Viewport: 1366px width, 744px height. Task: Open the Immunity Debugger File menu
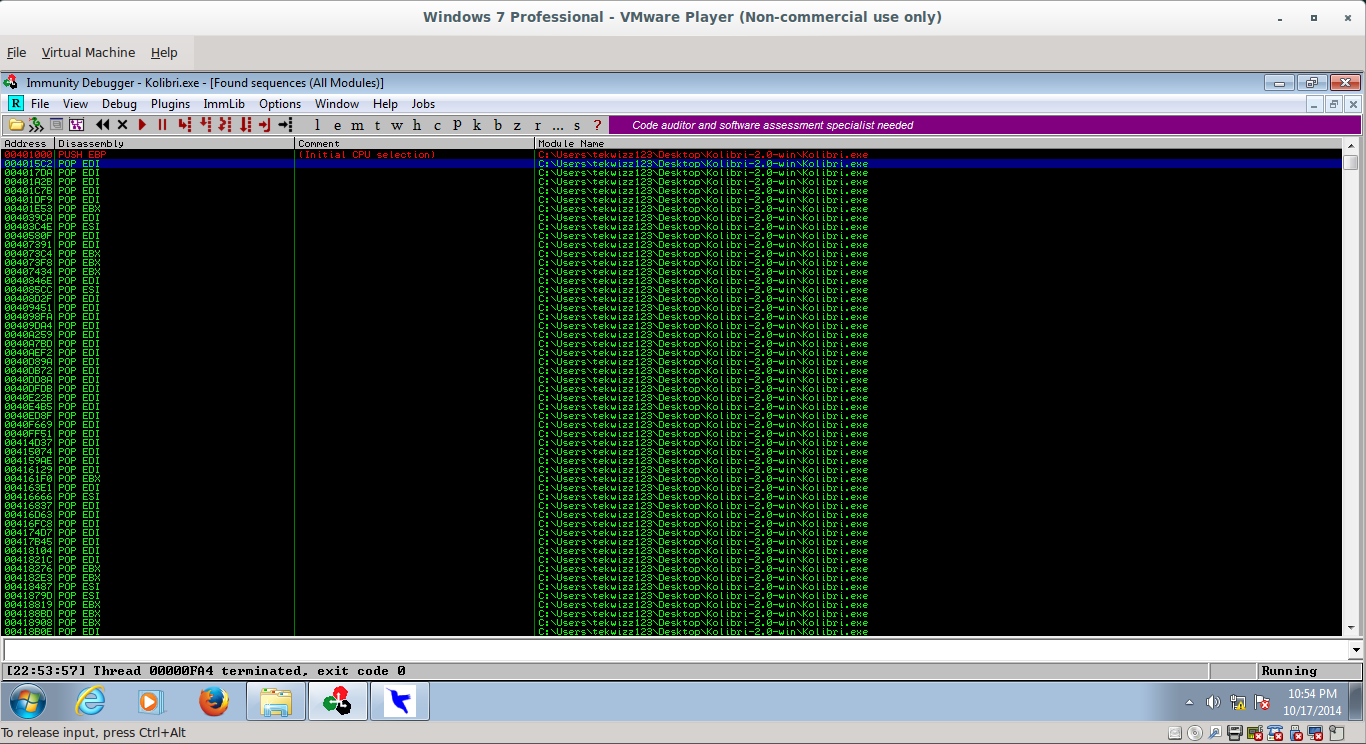(x=40, y=104)
